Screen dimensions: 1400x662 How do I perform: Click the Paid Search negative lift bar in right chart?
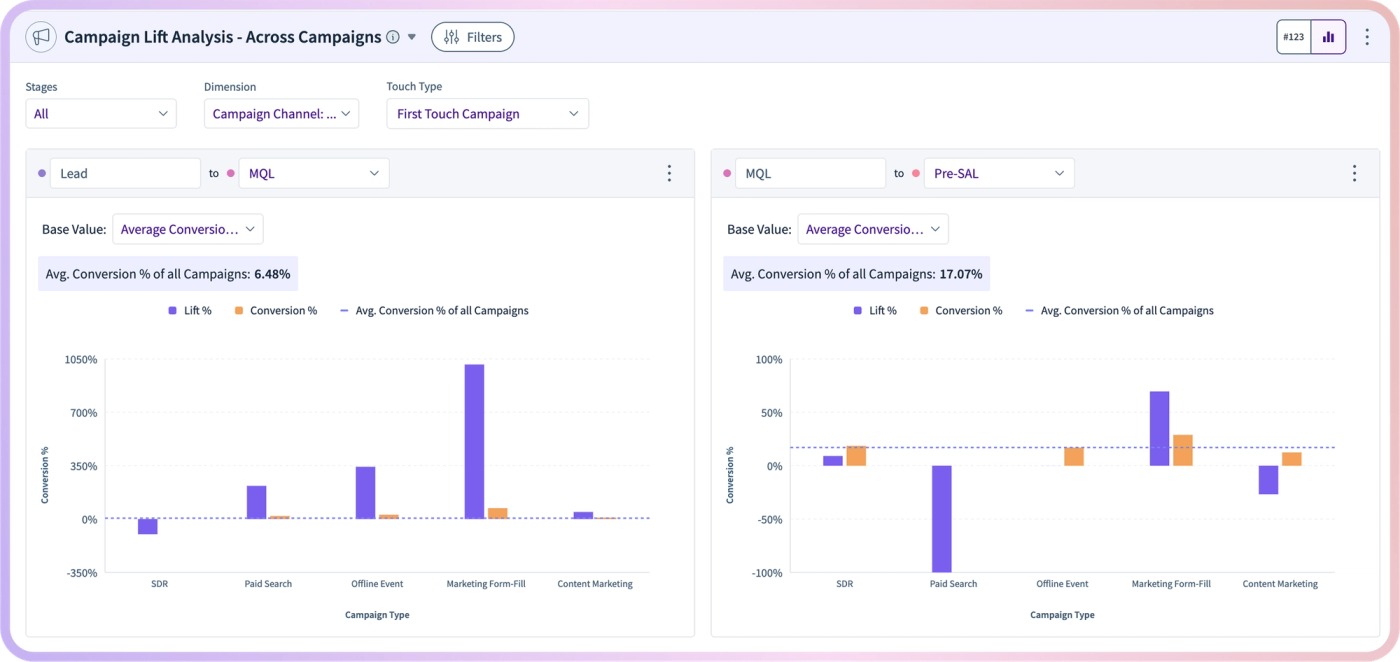pos(941,519)
